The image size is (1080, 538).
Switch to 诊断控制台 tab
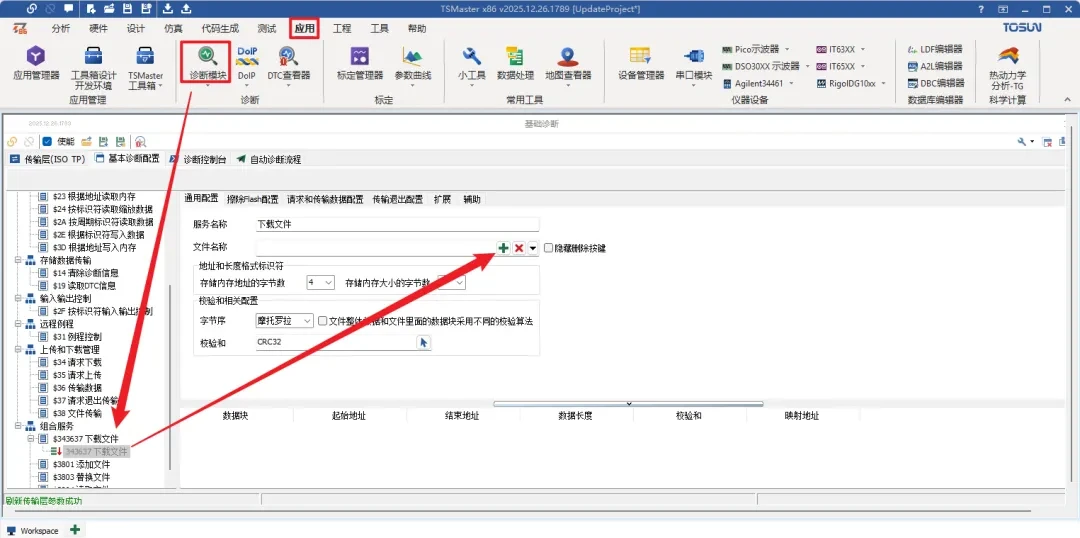(x=198, y=159)
